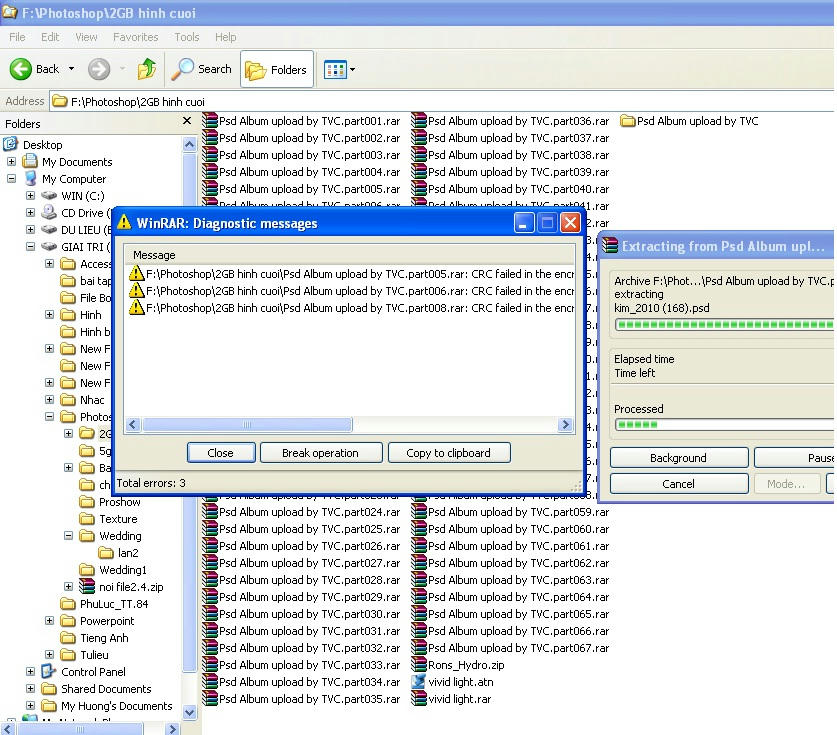Select the vivid light.rar archive icon

coord(419,699)
